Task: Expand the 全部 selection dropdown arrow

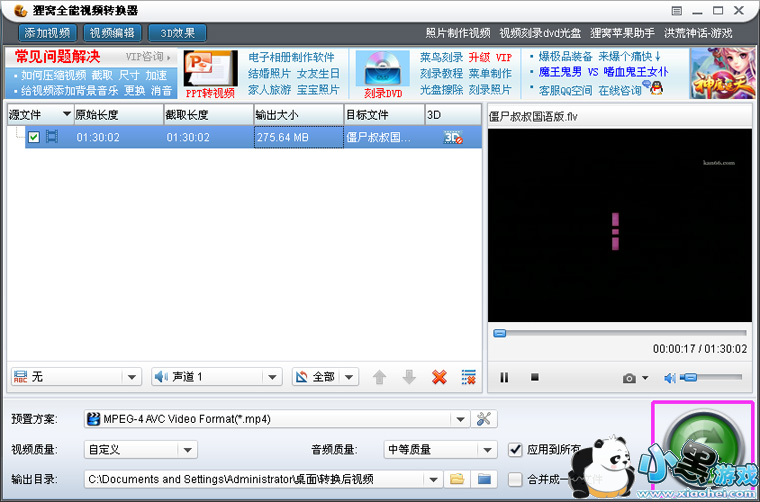Action: 350,376
